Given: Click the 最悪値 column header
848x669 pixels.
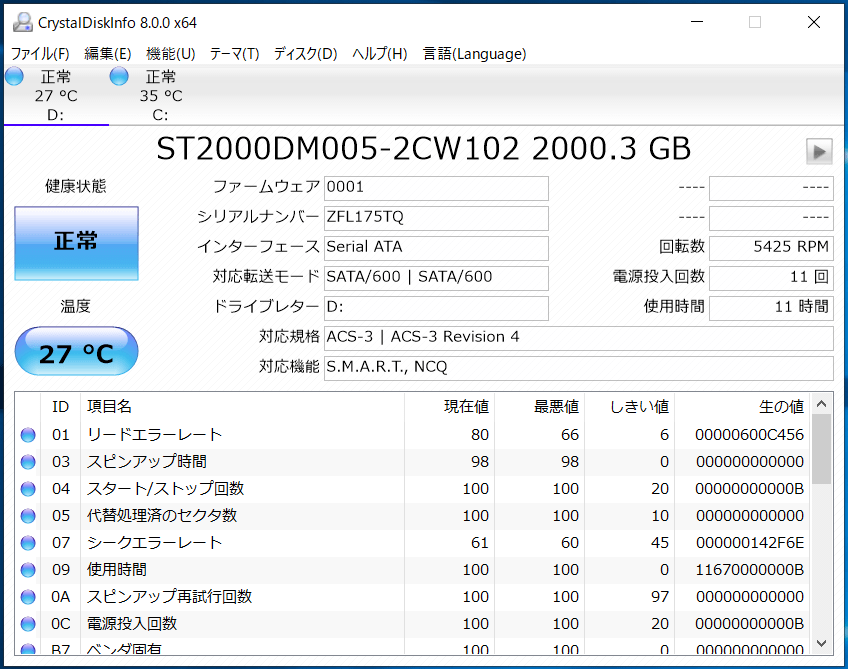Looking at the screenshot, I should tap(539, 407).
